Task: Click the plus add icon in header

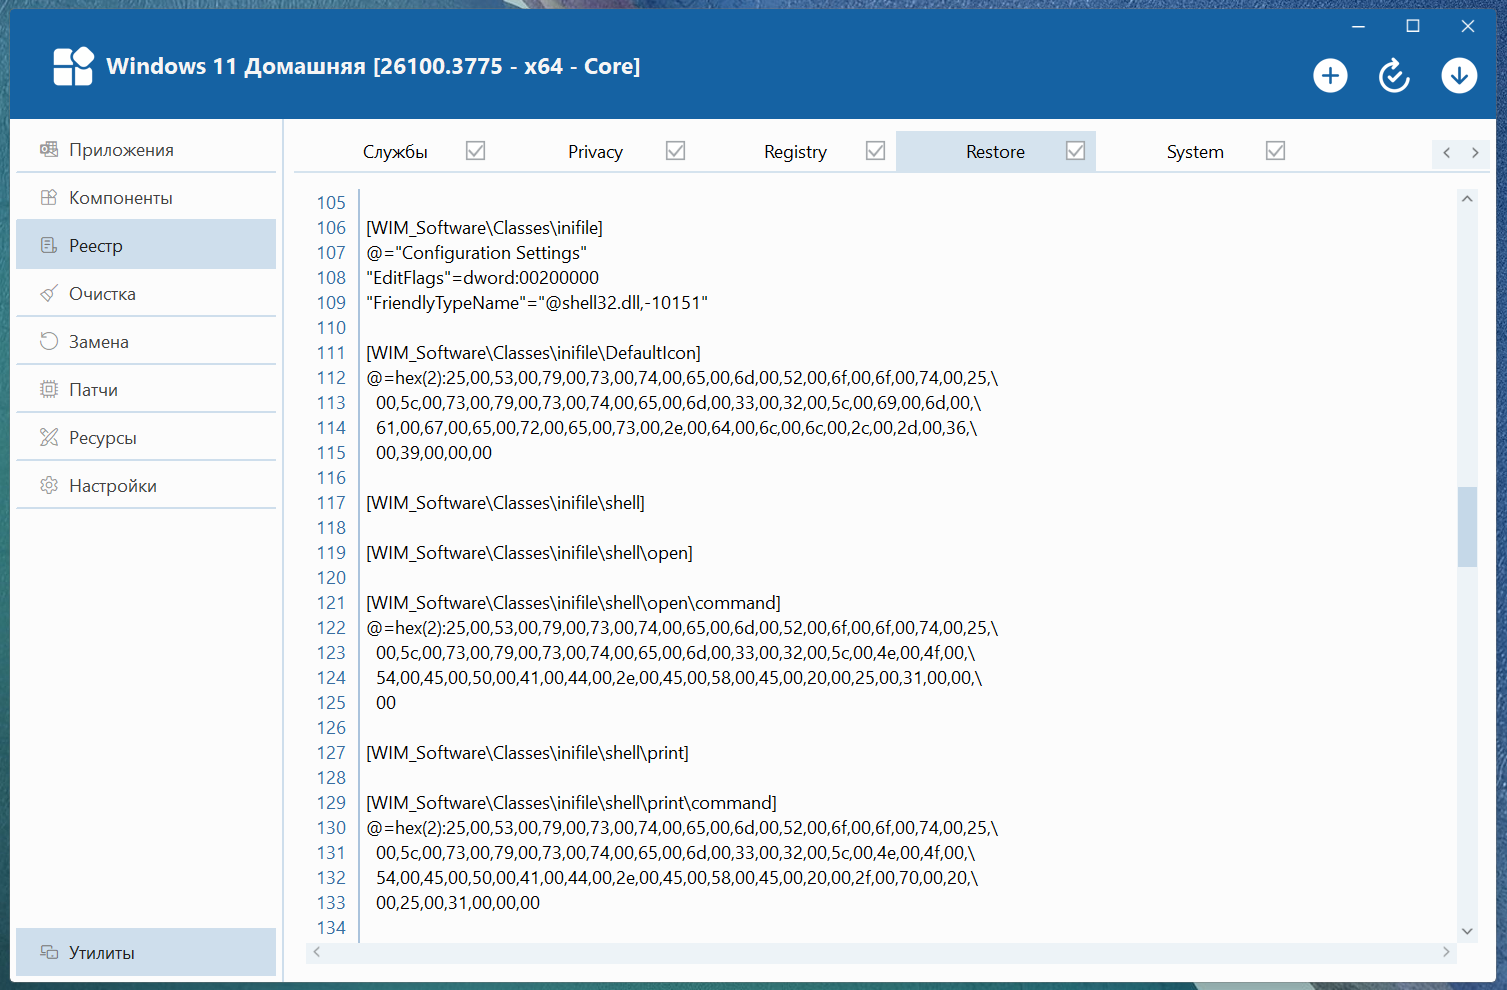Action: click(1330, 76)
